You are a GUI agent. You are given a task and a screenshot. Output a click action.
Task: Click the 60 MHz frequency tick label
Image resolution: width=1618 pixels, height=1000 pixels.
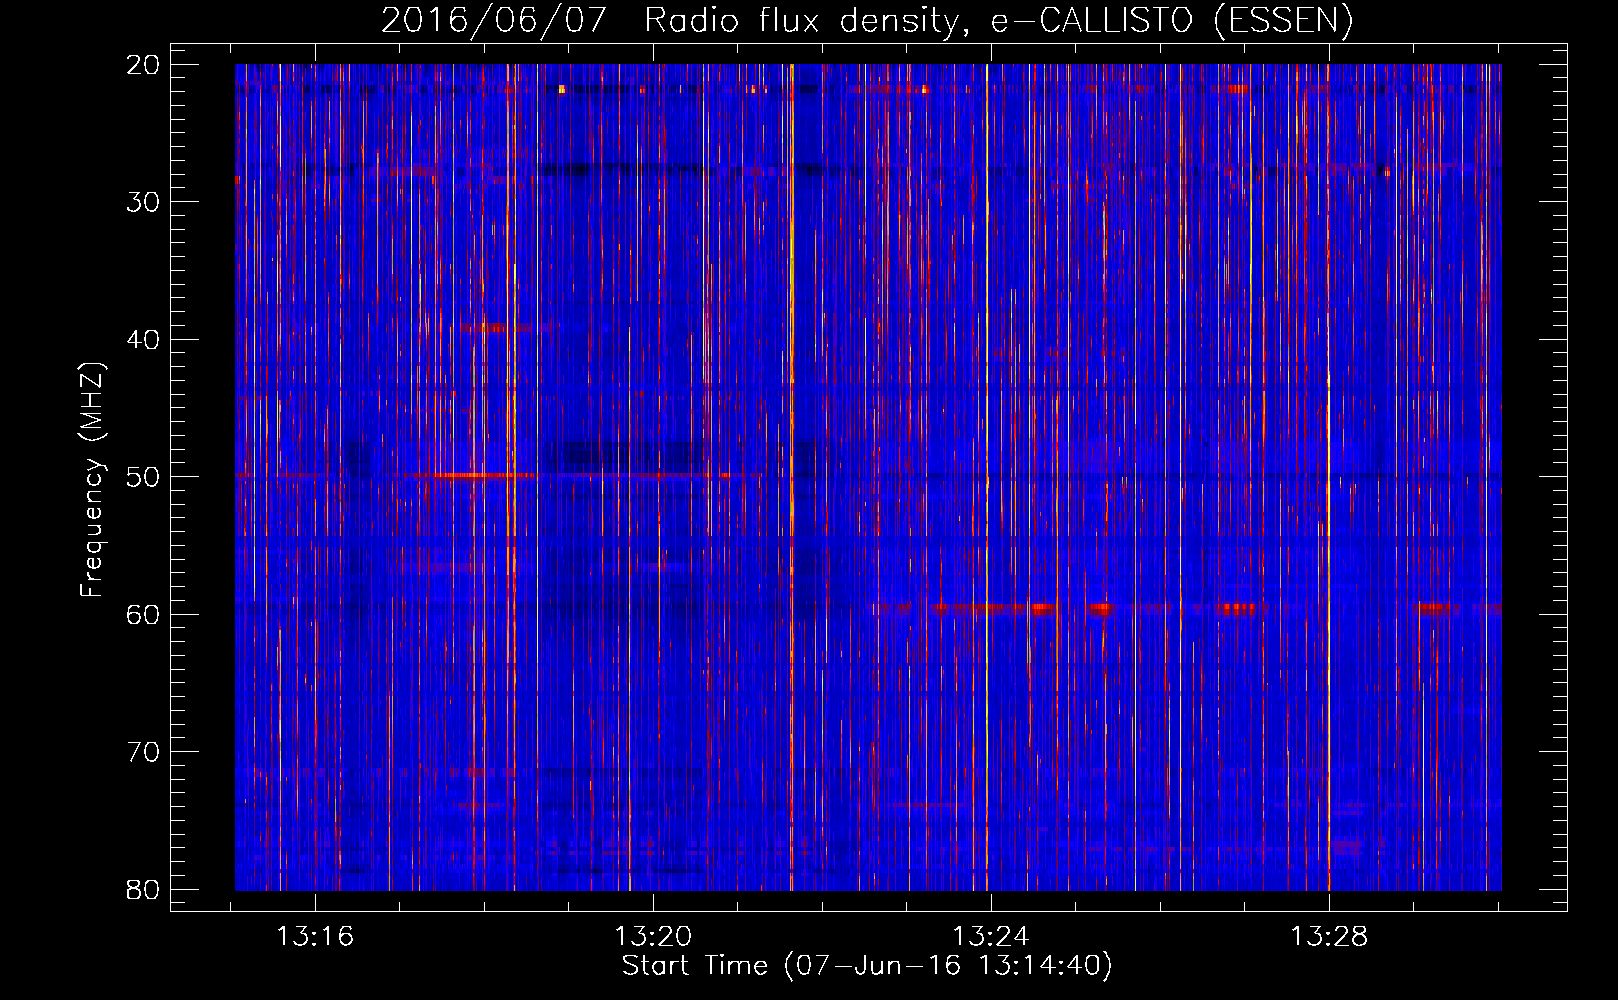(143, 614)
